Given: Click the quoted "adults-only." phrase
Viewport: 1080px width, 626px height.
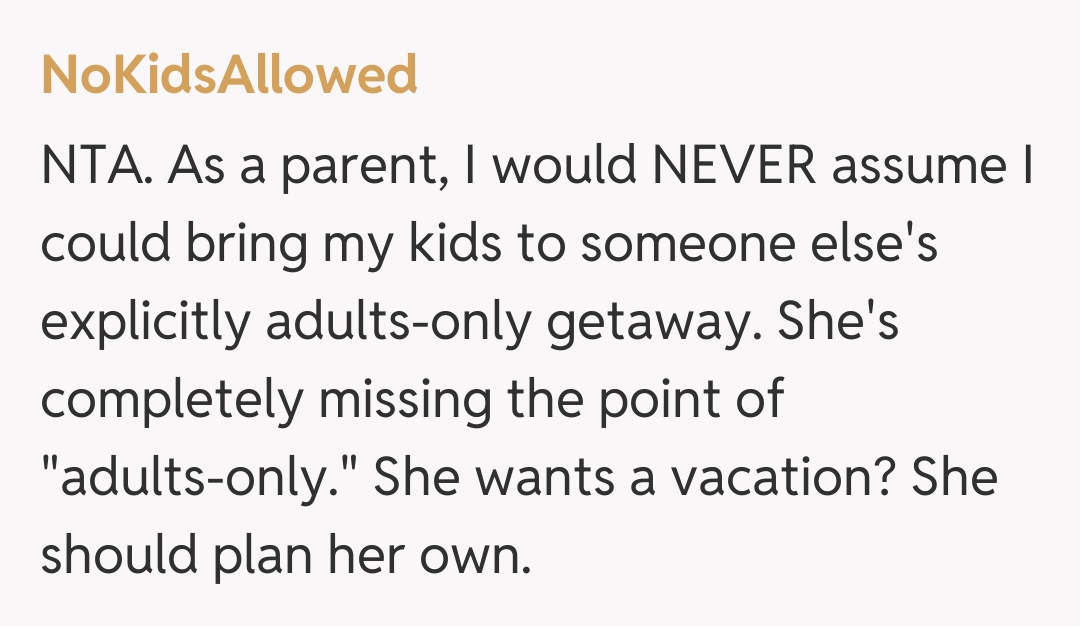Looking at the screenshot, I should [x=207, y=479].
